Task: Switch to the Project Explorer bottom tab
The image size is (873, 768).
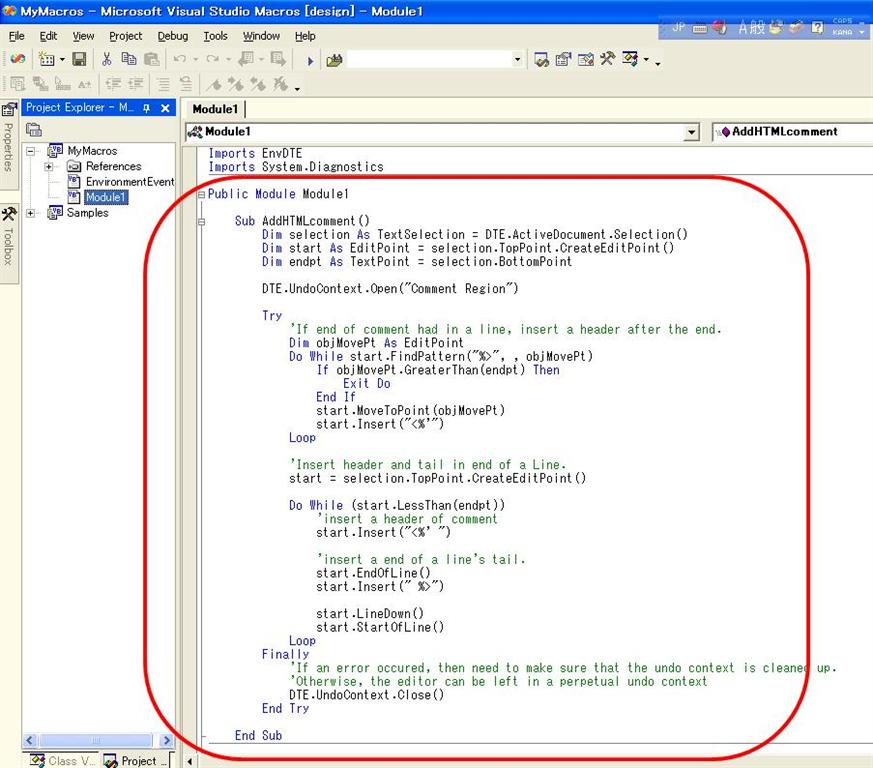Action: [136, 761]
